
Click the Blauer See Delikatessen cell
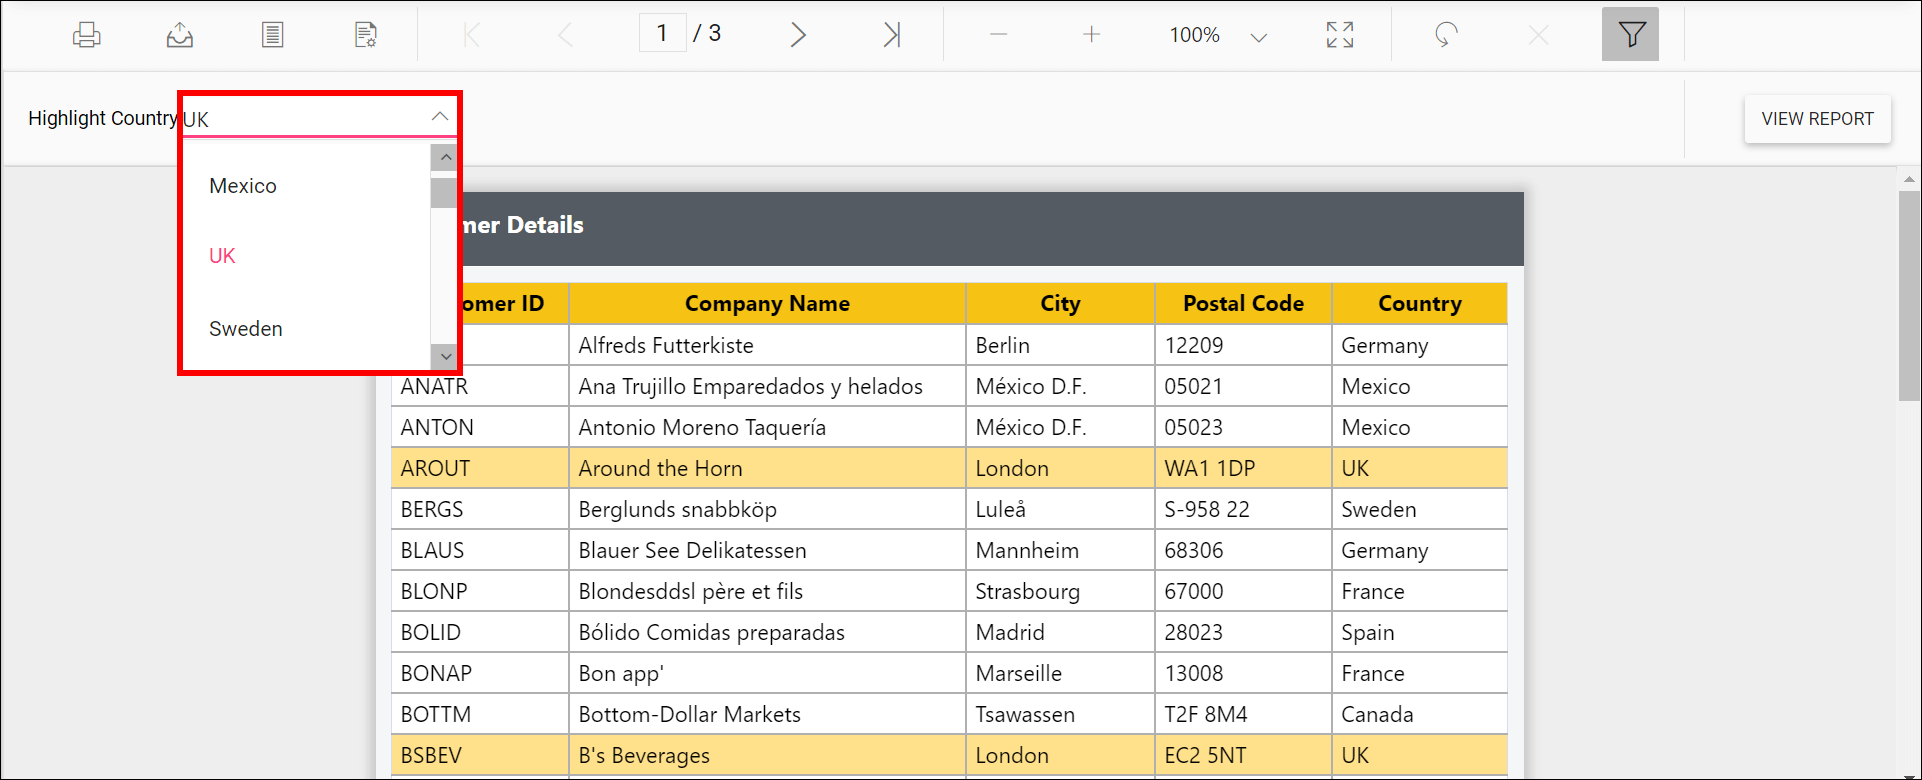[x=767, y=550]
